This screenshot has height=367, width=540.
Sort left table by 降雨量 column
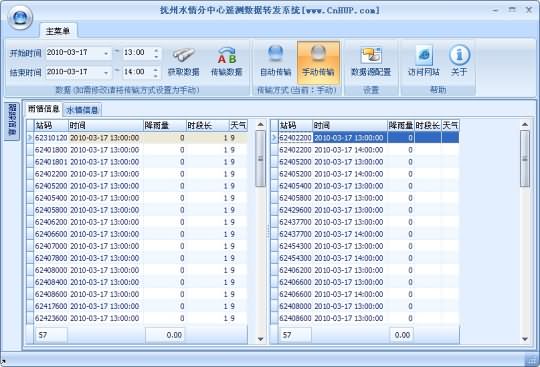pyautogui.click(x=165, y=125)
